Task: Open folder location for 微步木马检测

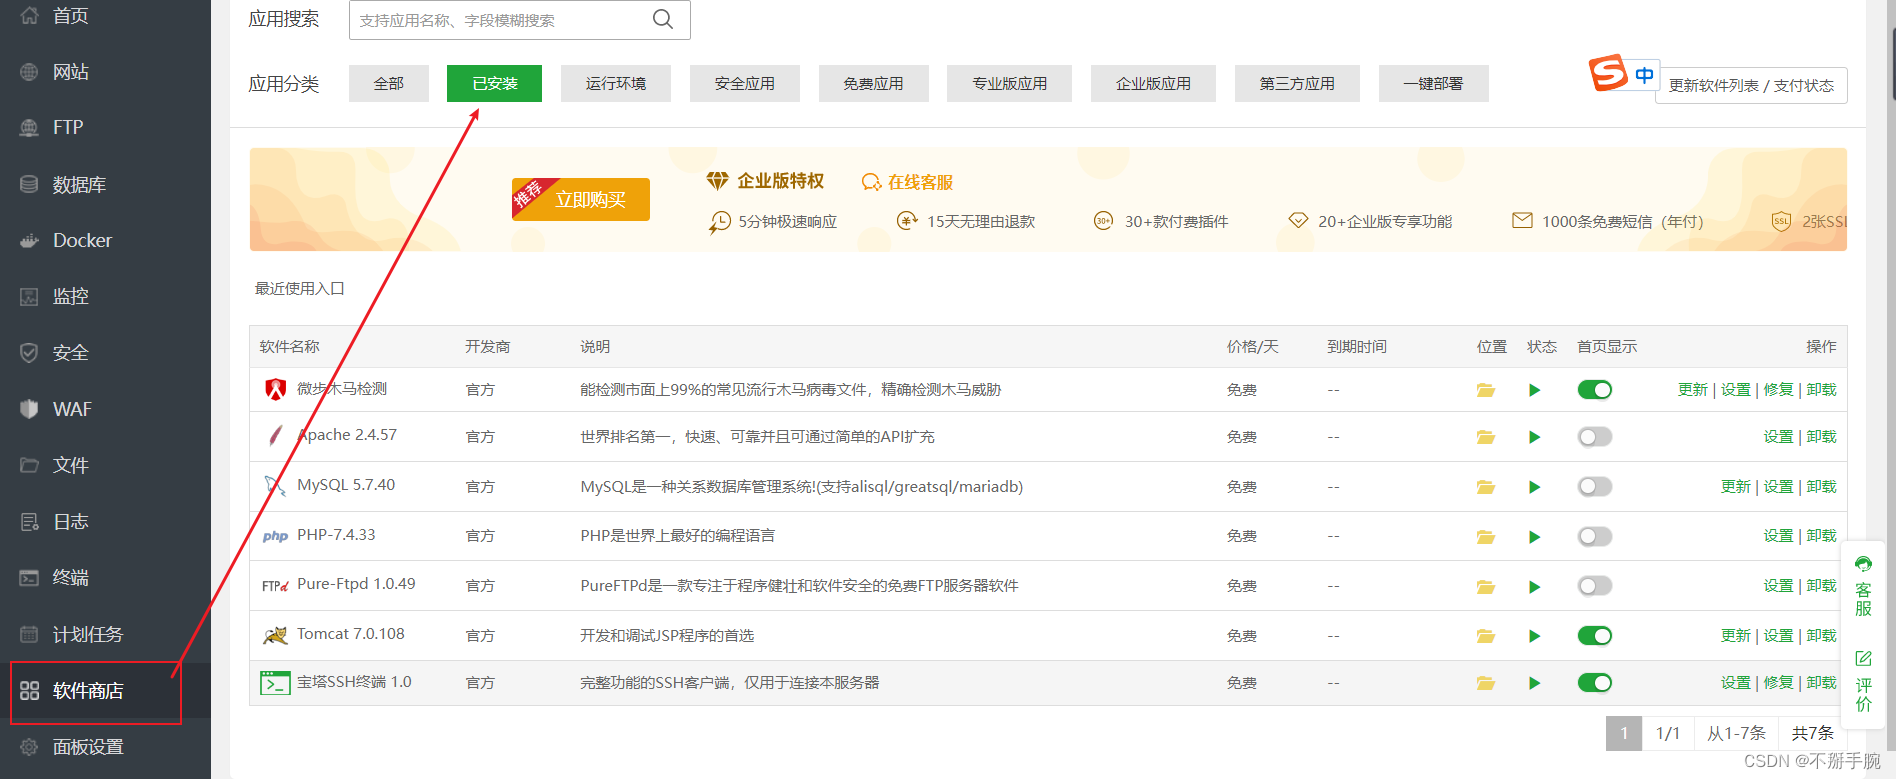Action: [1486, 390]
